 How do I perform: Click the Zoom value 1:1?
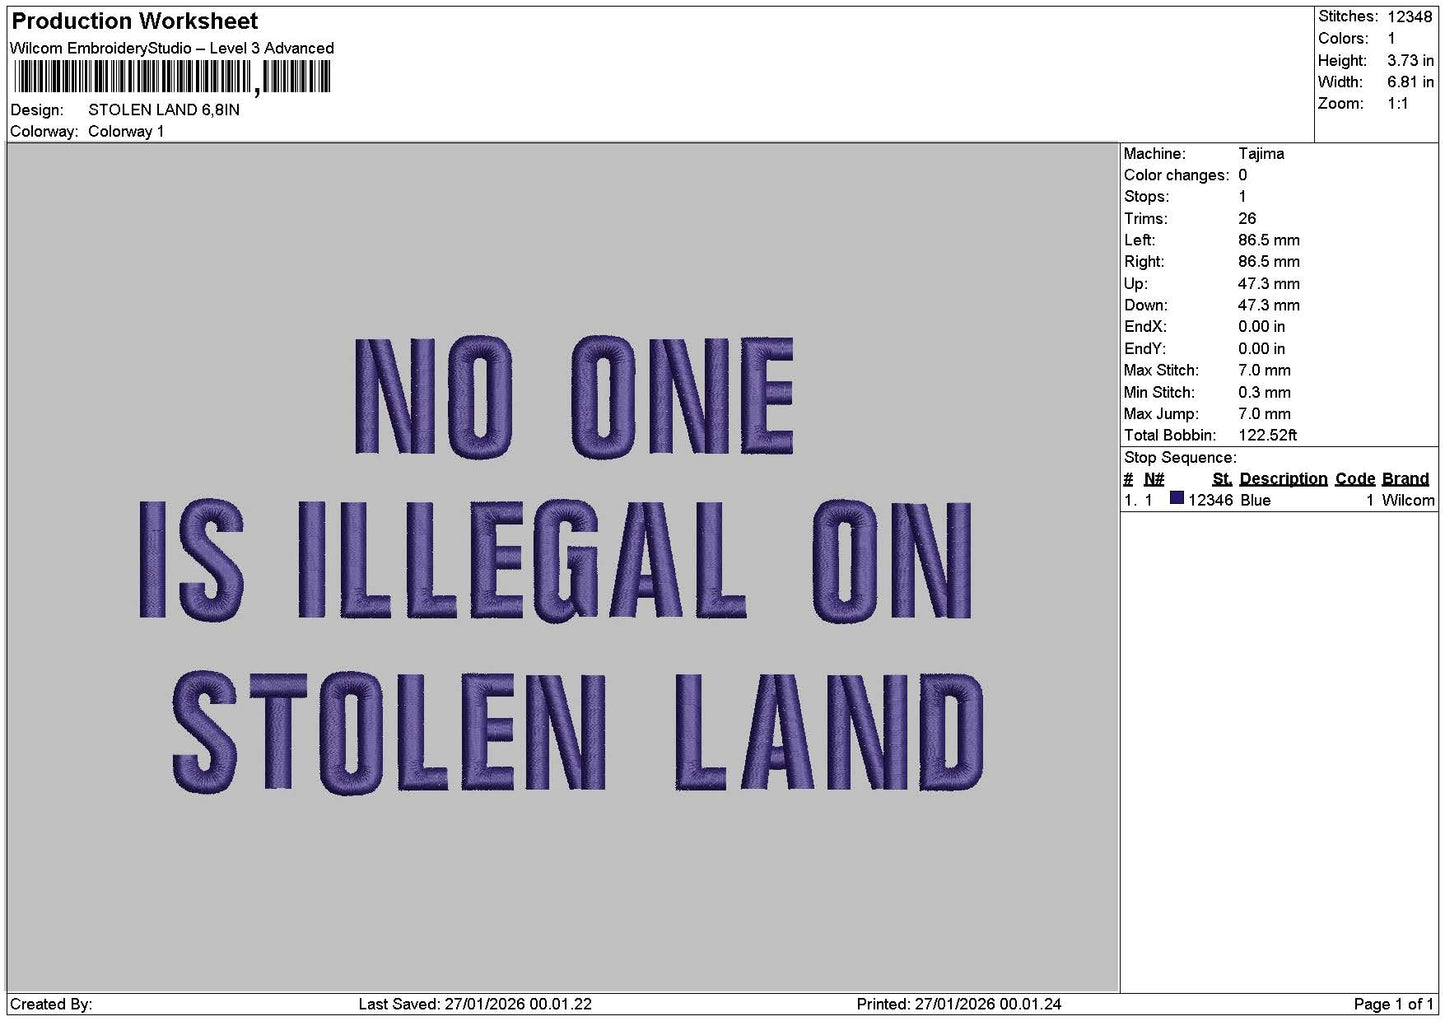coord(1397,104)
